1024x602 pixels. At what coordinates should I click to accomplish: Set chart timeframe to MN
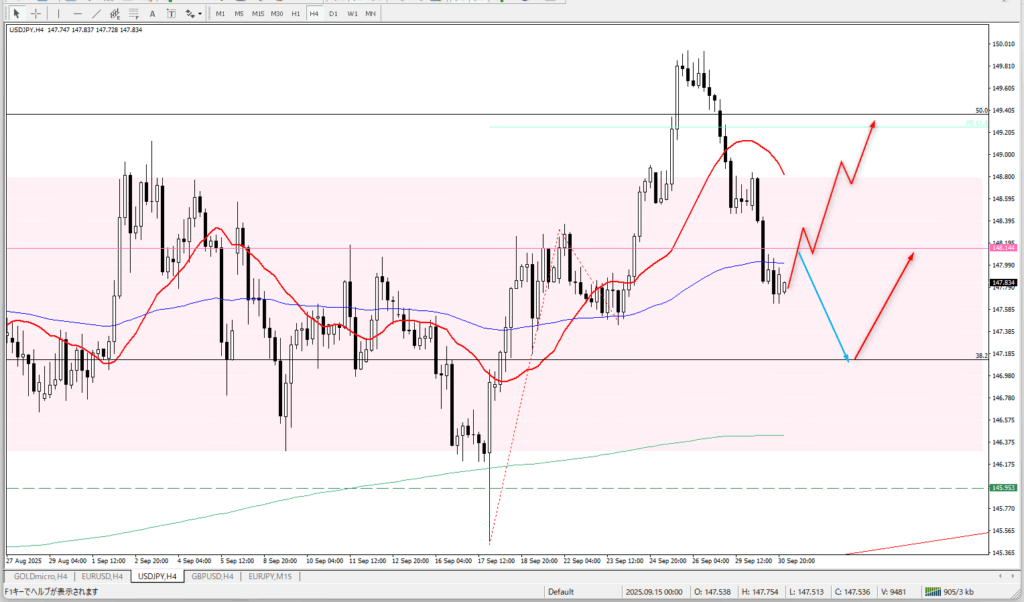pos(370,13)
